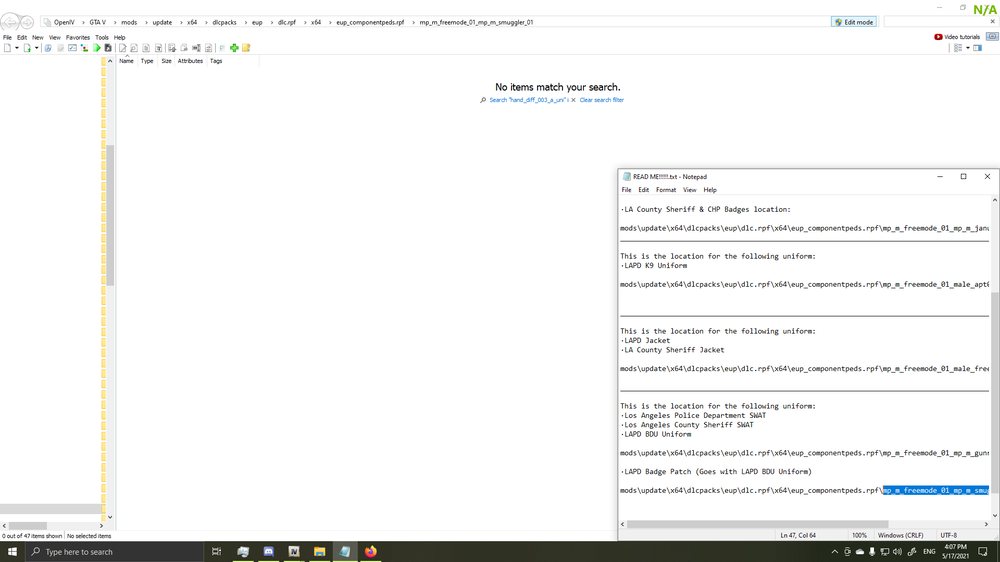Open the Favorites menu in OpenIV
1000x562 pixels.
click(78, 38)
